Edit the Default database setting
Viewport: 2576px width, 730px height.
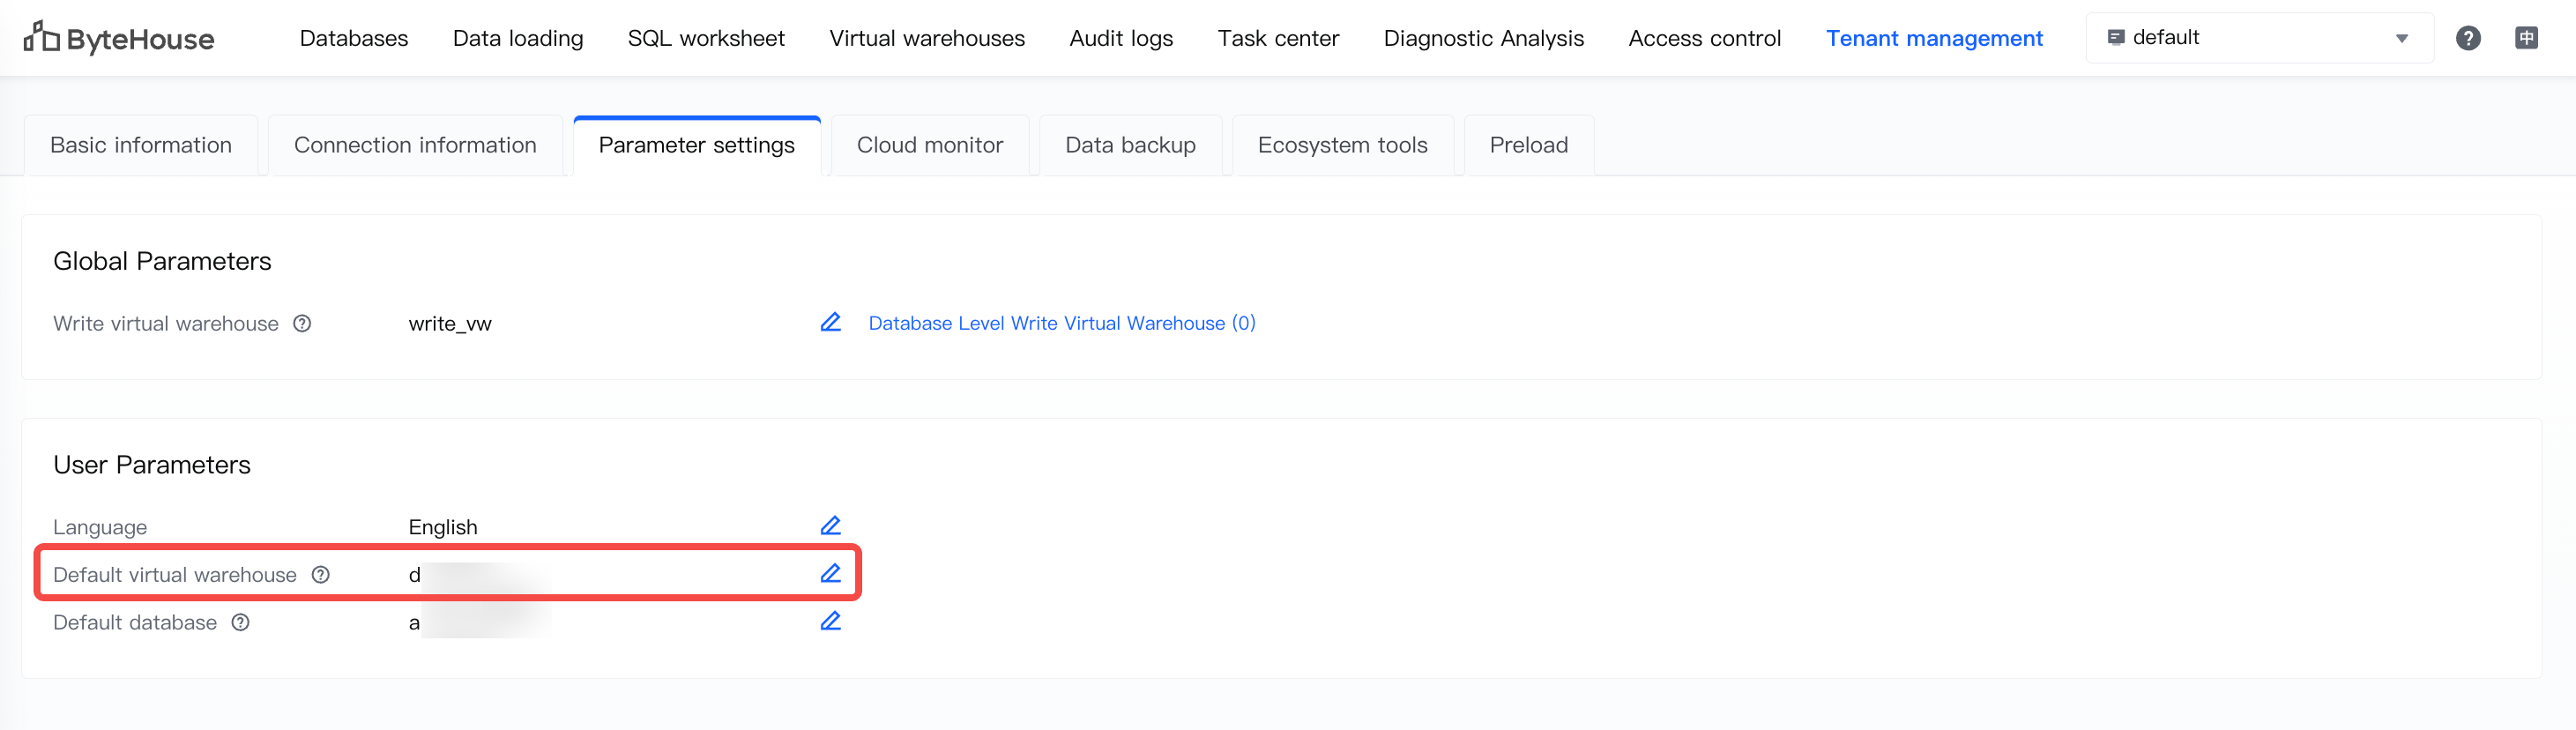pyautogui.click(x=830, y=621)
